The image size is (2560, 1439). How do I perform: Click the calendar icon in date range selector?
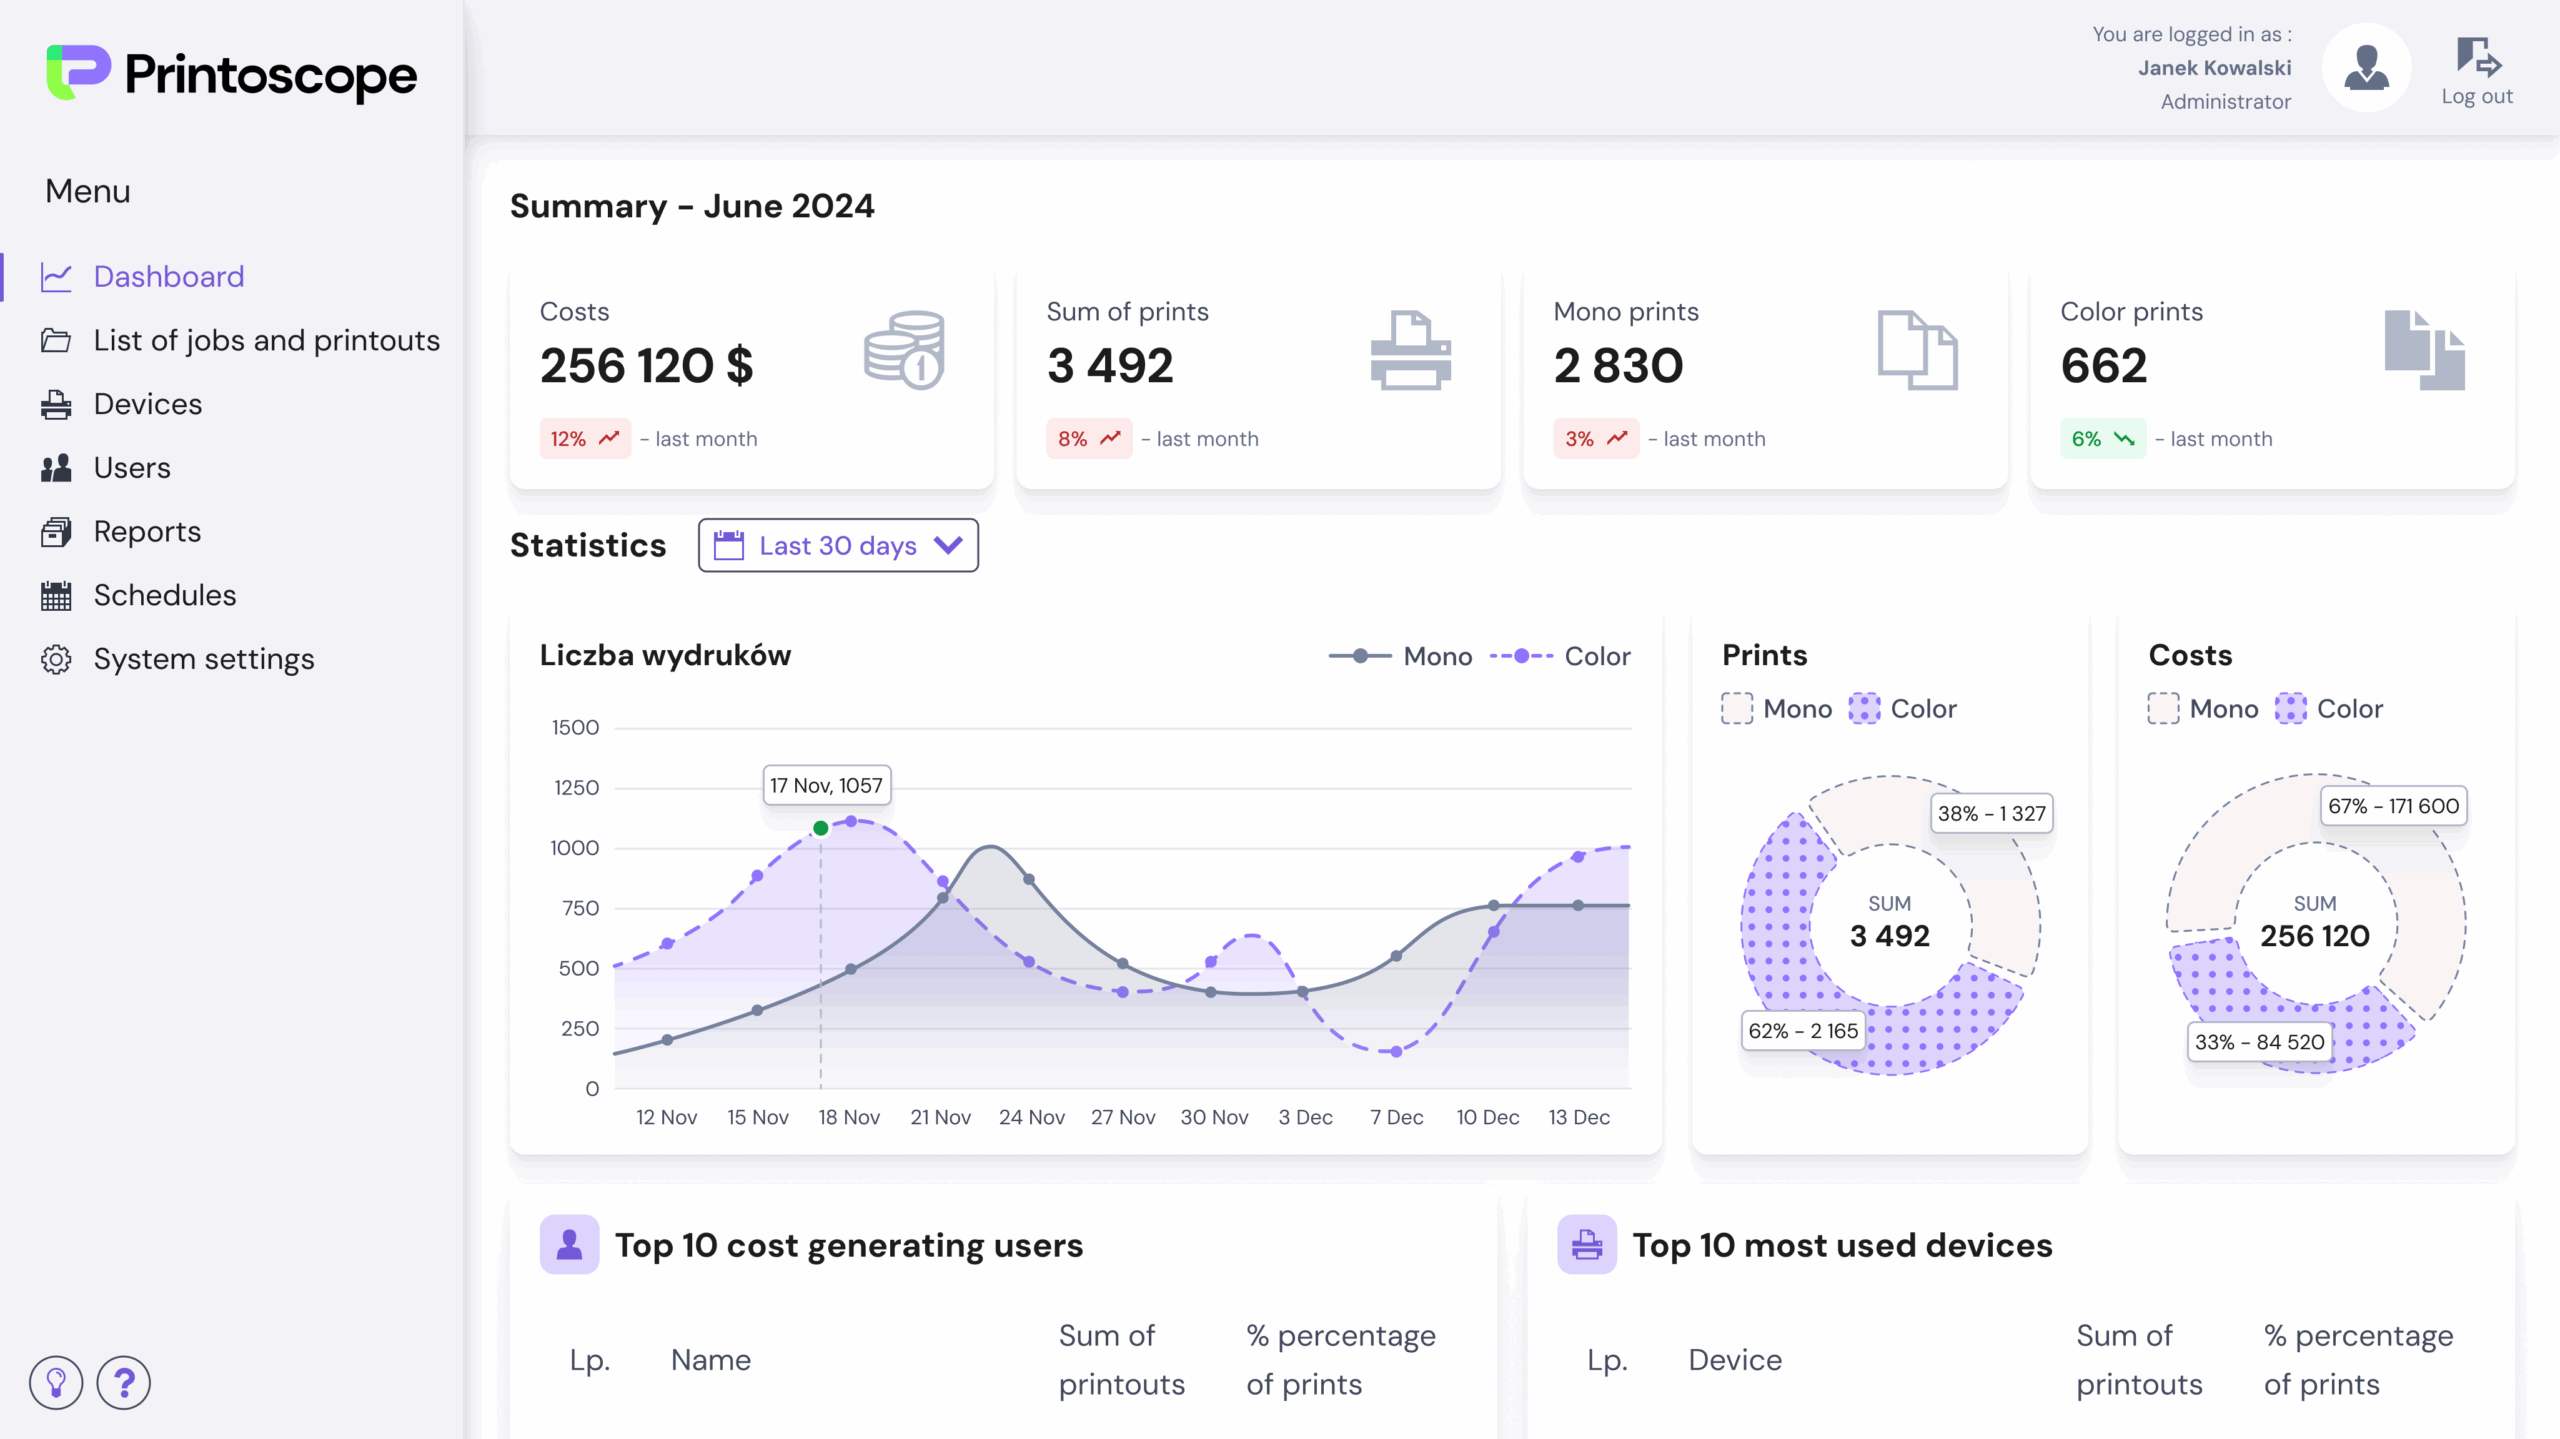729,546
